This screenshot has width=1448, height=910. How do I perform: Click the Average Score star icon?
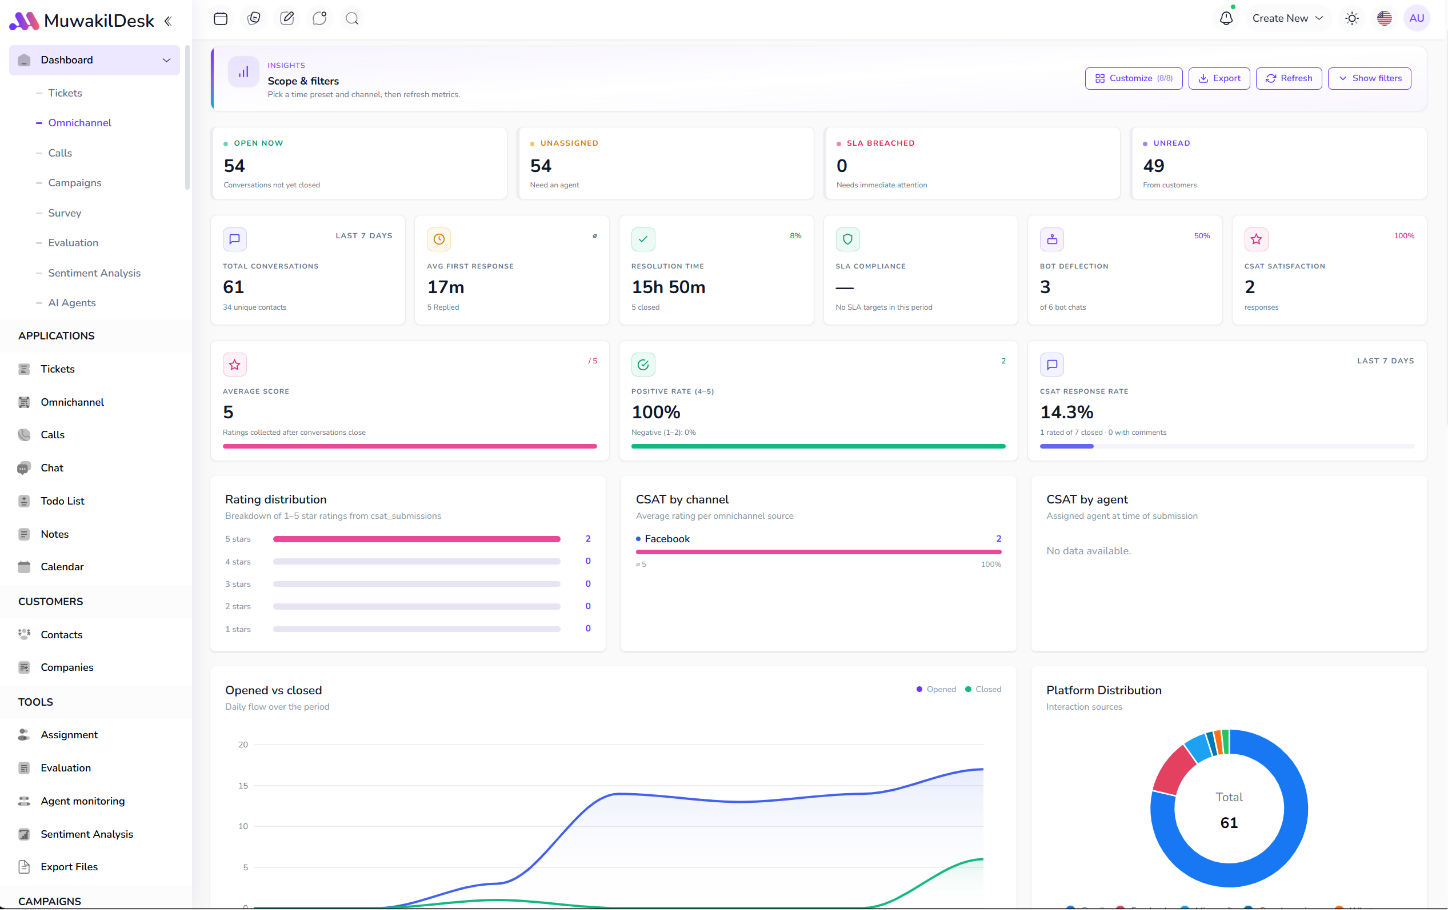click(x=235, y=364)
